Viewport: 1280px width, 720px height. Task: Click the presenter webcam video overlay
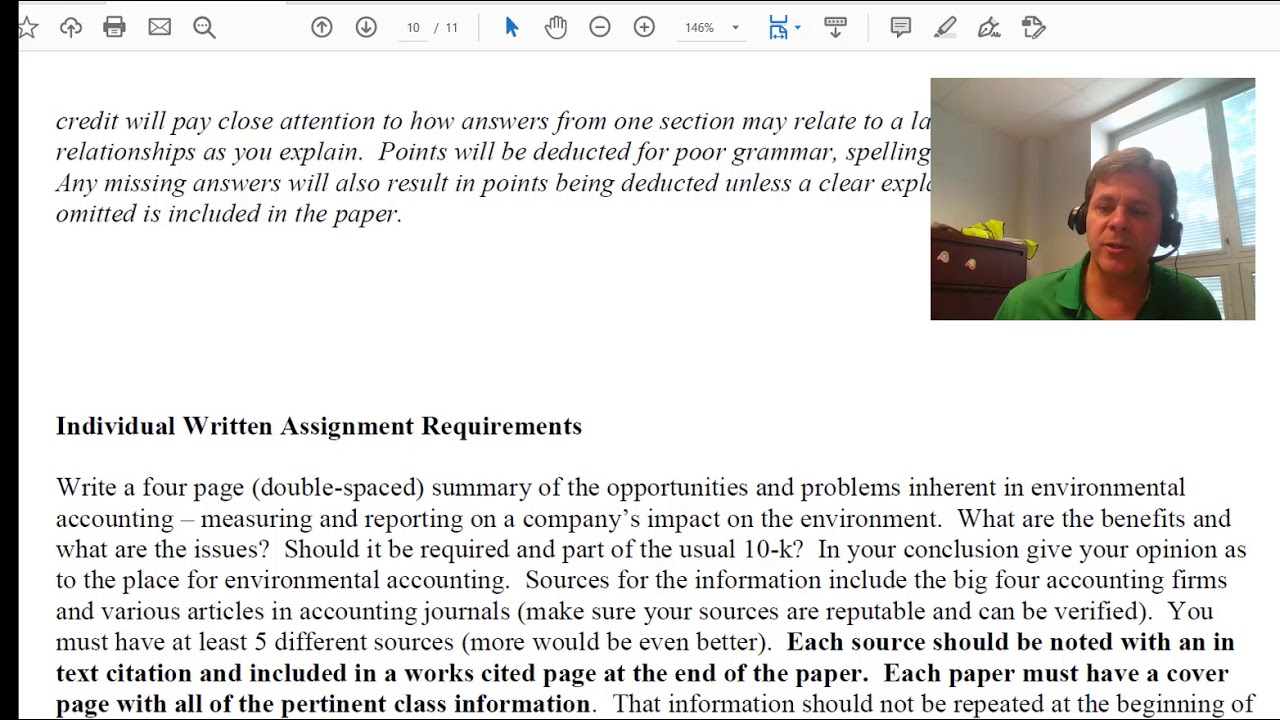(1092, 199)
